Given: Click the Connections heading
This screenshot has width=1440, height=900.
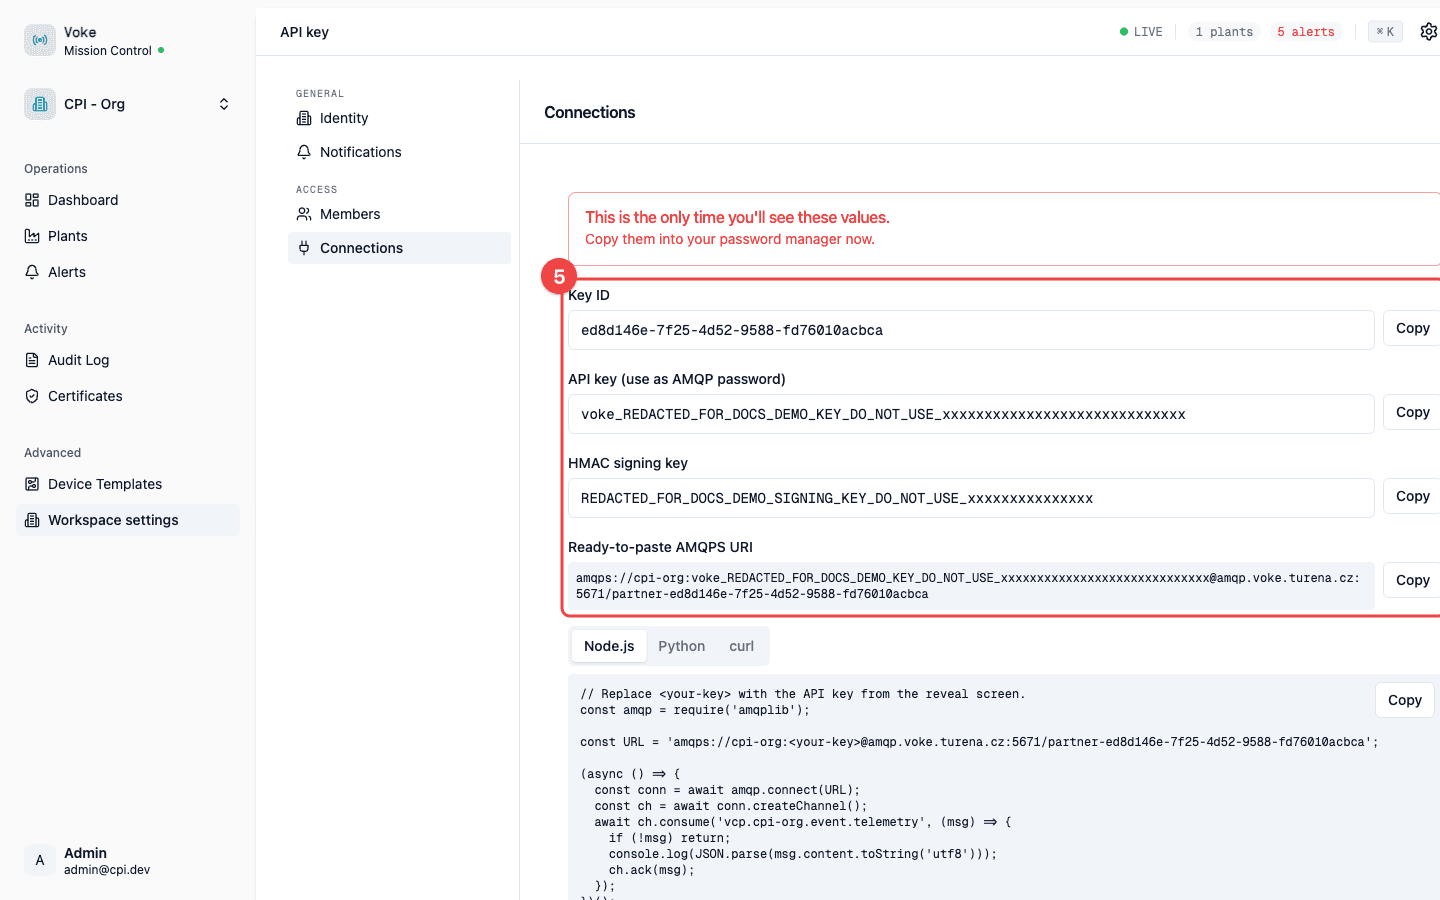Looking at the screenshot, I should click(590, 112).
